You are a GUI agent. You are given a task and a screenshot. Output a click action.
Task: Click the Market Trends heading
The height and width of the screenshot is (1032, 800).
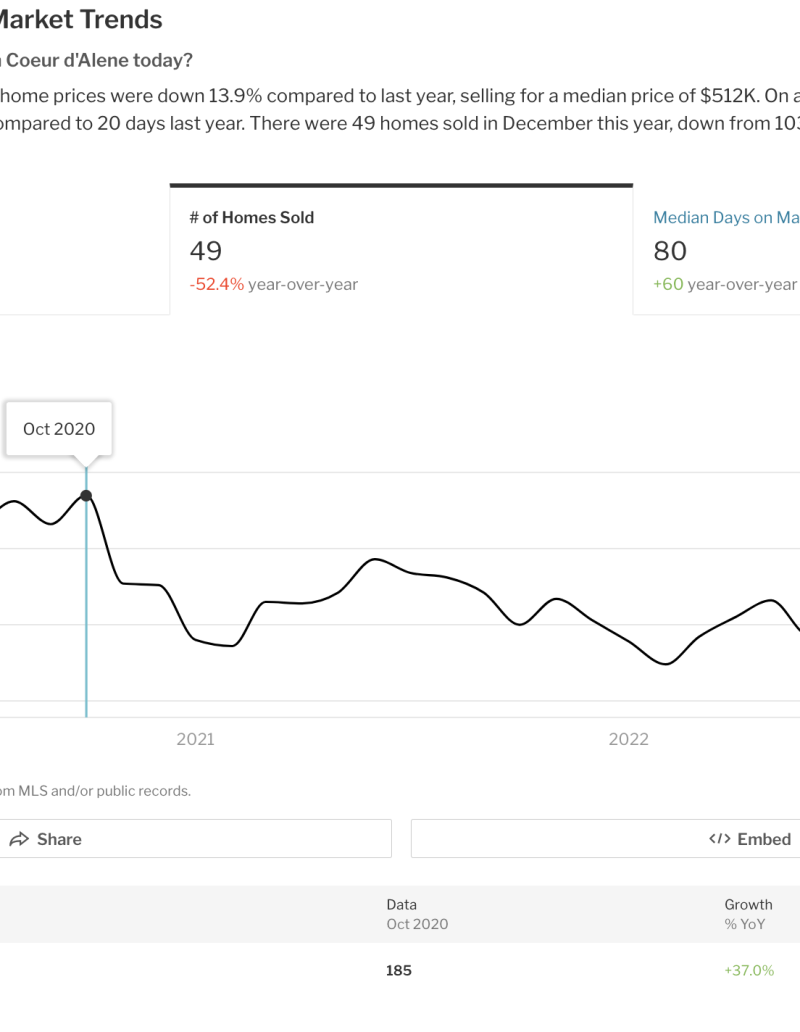coord(82,19)
